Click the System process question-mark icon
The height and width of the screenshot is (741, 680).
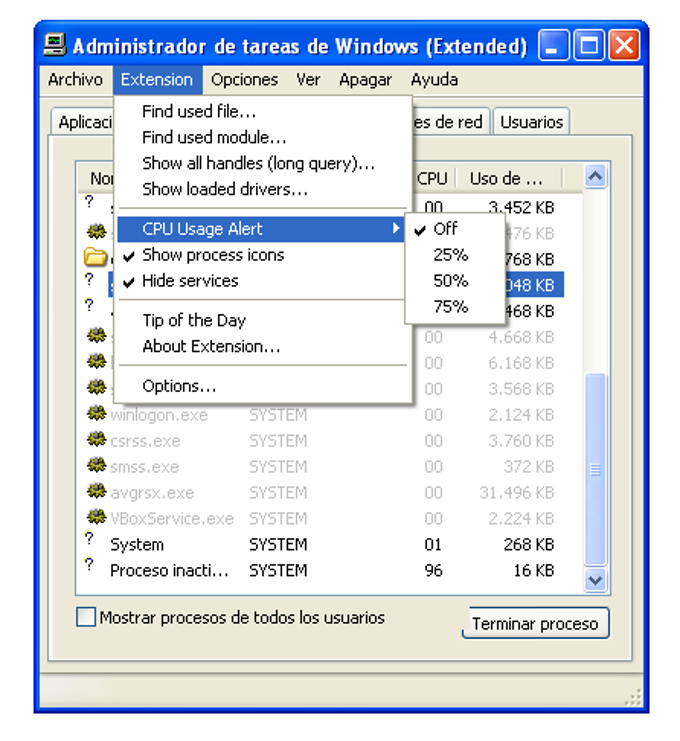click(x=89, y=539)
